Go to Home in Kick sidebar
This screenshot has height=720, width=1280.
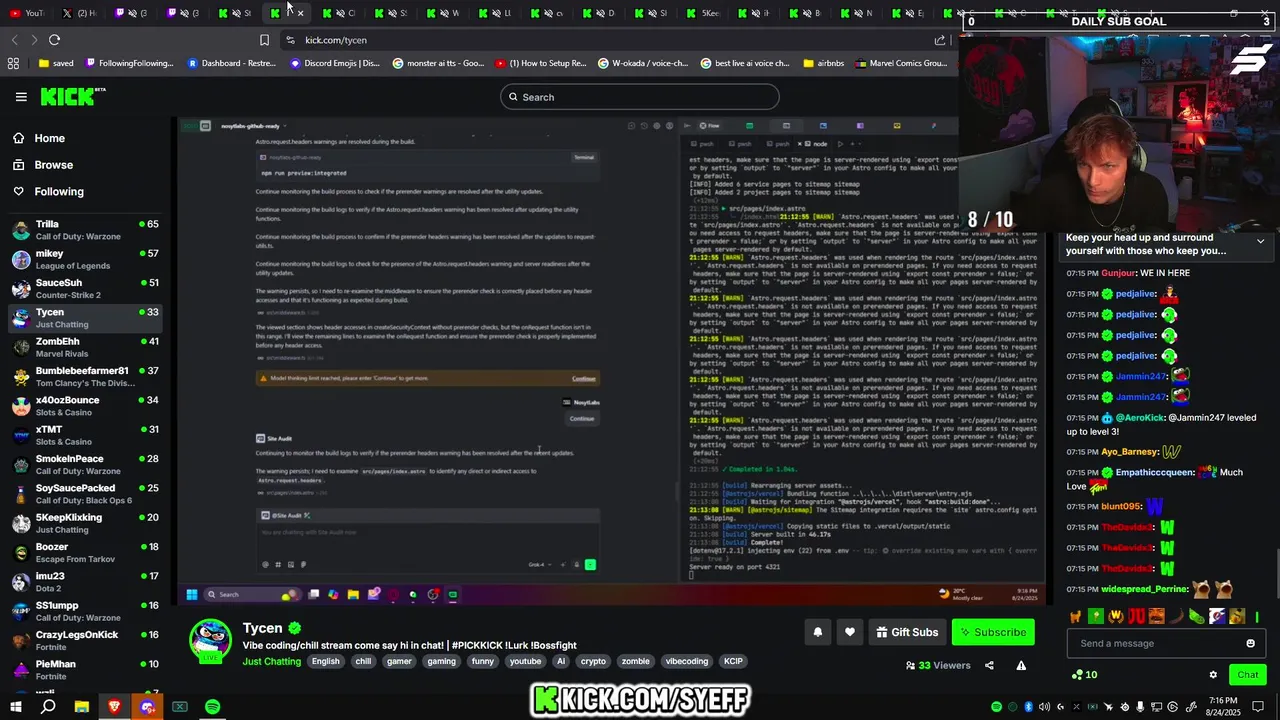click(49, 139)
